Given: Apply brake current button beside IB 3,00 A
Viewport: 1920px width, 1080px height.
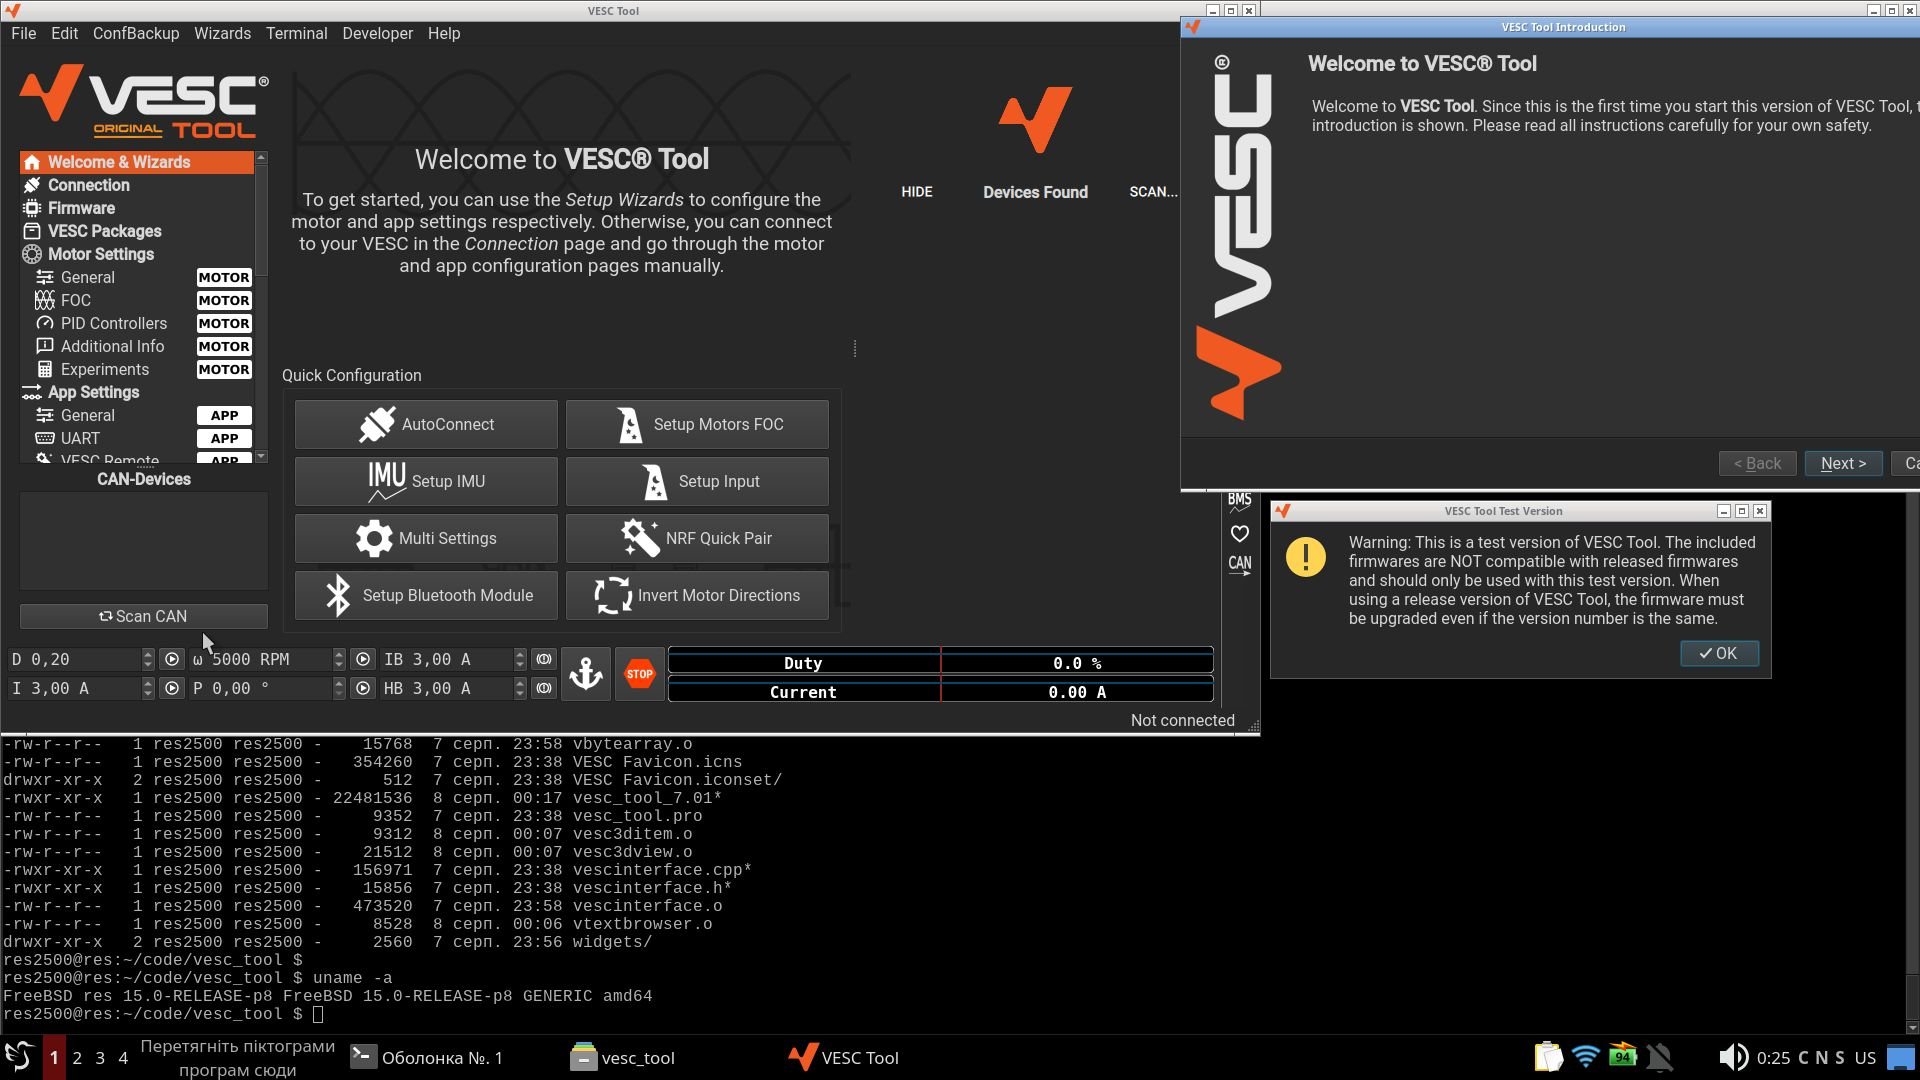Looking at the screenshot, I should (544, 660).
